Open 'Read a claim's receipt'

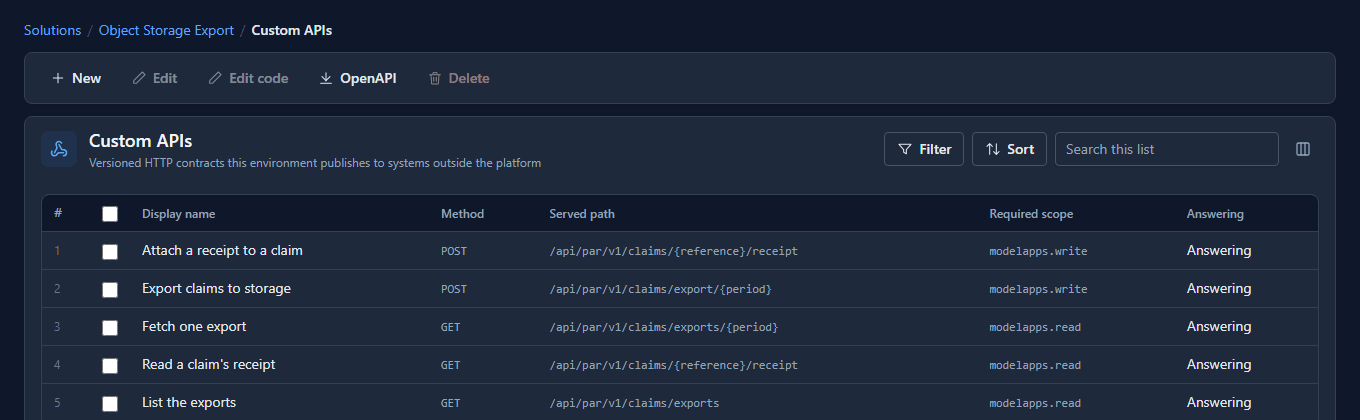click(208, 364)
